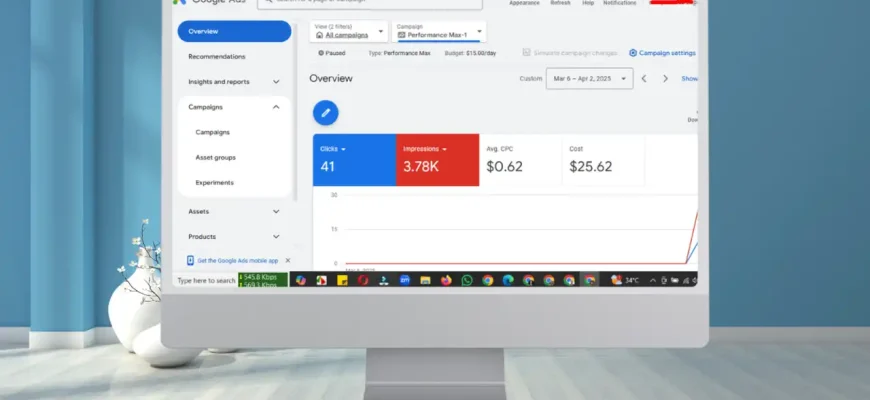Image resolution: width=870 pixels, height=400 pixels.
Task: Open the Impressions metric dropdown arrow
Action: coord(444,149)
